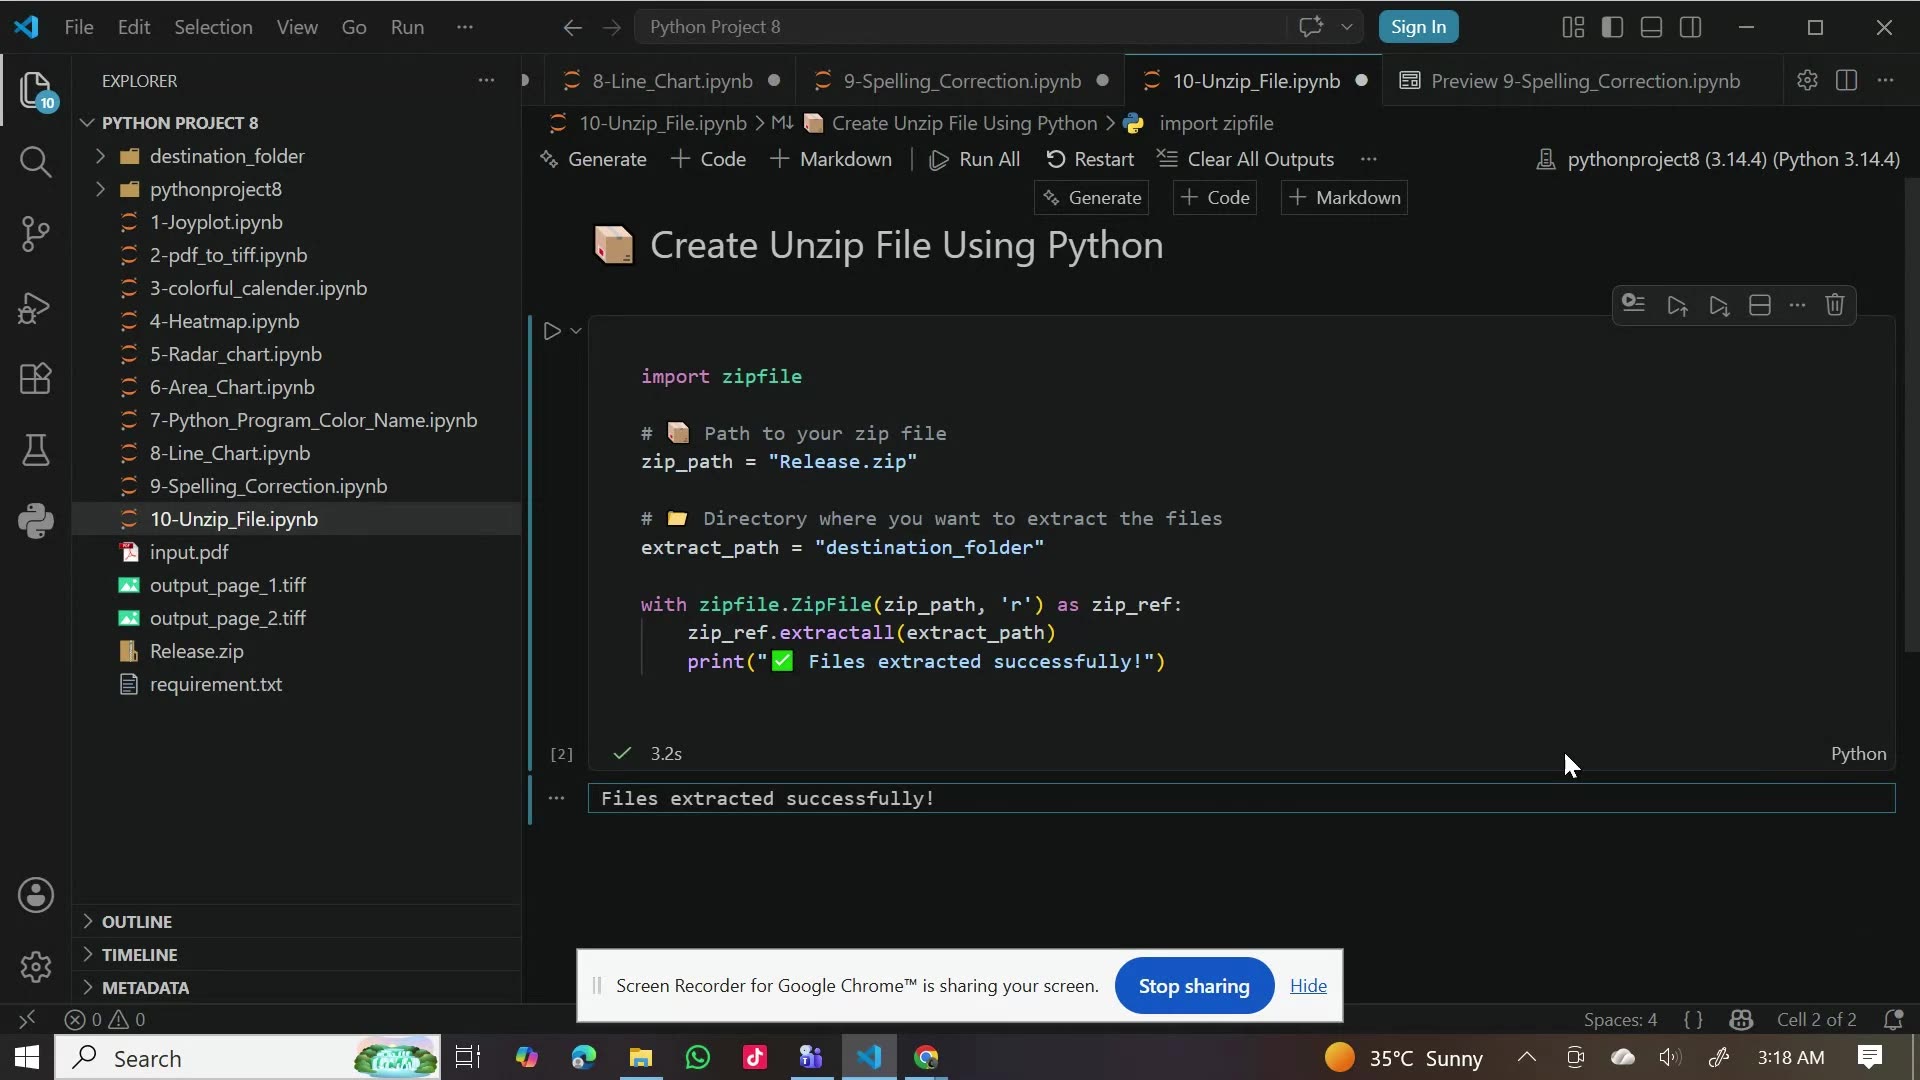
Task: Open run cell options dropdown arrow
Action: click(x=576, y=331)
